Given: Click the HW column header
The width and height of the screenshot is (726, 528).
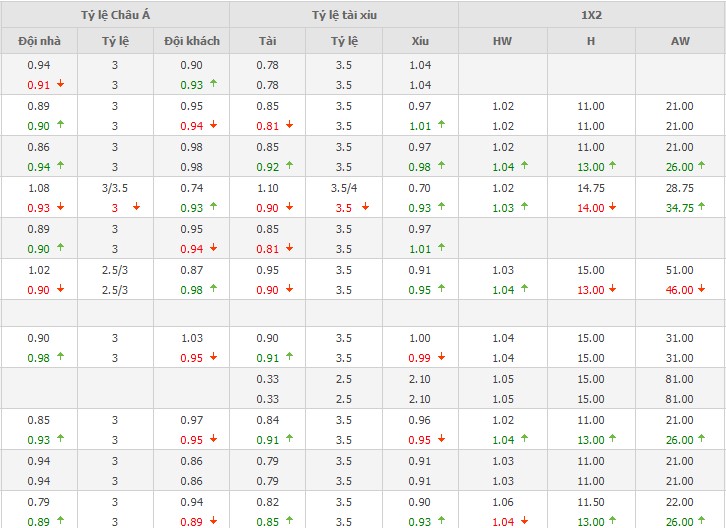Looking at the screenshot, I should (502, 41).
